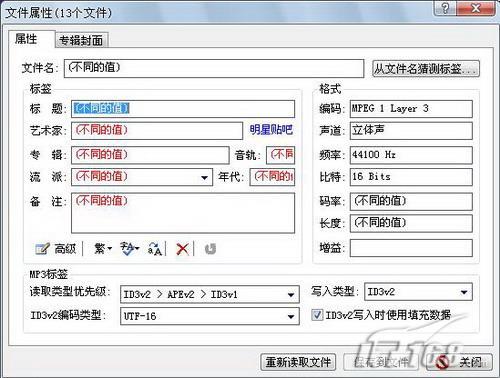
Task: Click the 长度 length field
Action: point(411,223)
